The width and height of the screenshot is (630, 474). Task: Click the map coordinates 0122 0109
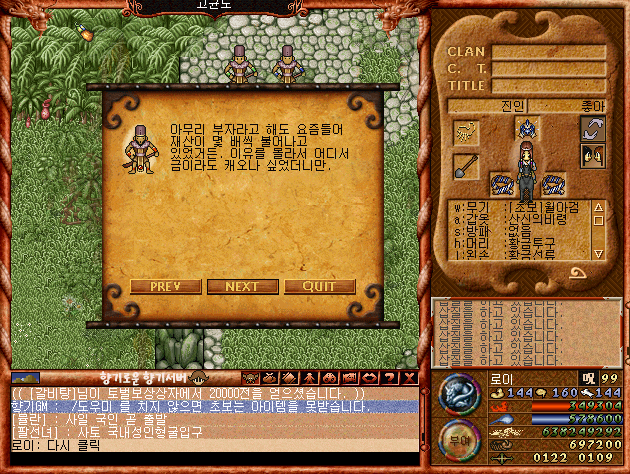(x=573, y=458)
